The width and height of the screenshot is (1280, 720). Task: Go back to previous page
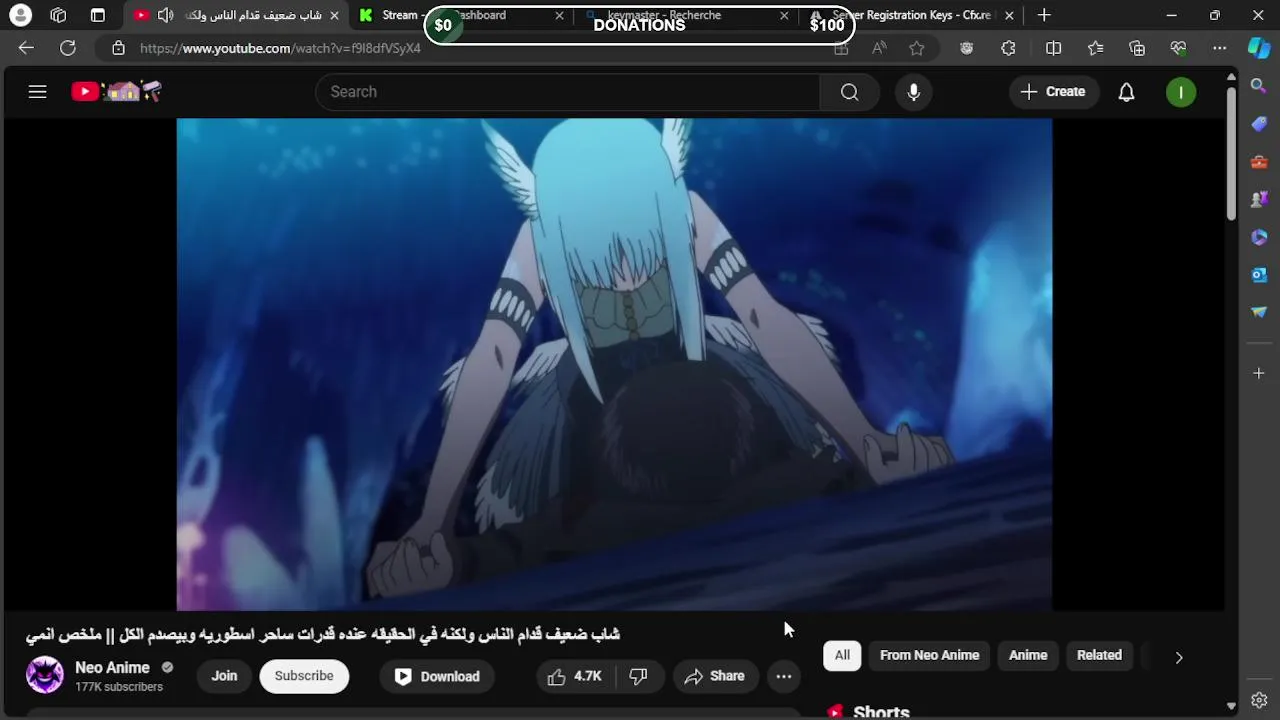[26, 48]
